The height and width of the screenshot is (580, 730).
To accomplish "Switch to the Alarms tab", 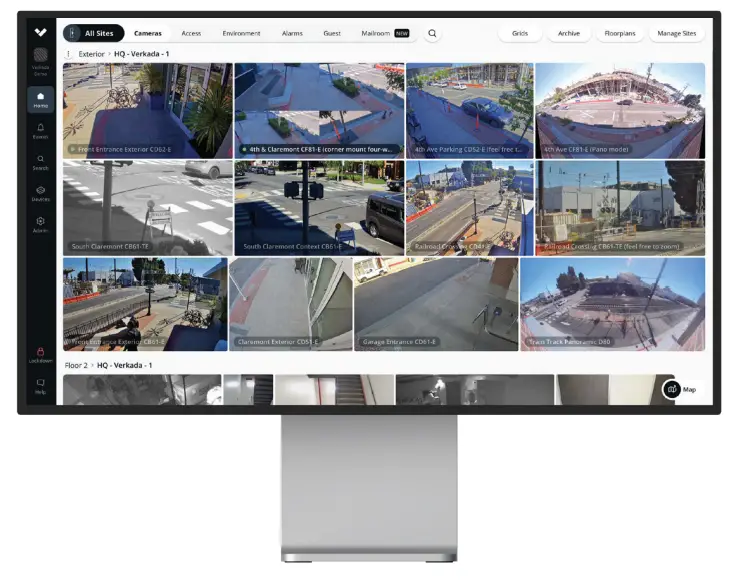I will click(292, 34).
